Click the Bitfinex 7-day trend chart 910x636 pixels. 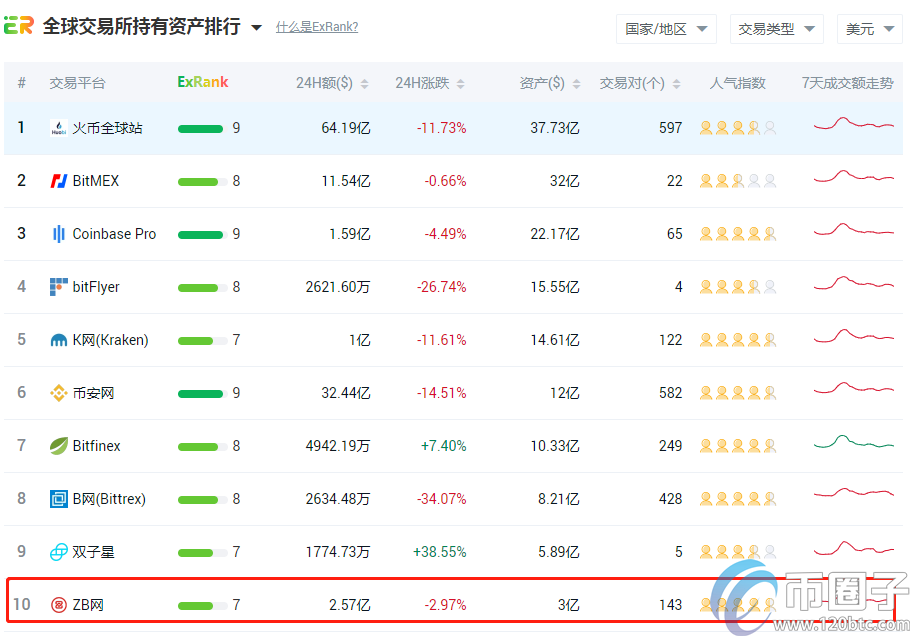[853, 443]
